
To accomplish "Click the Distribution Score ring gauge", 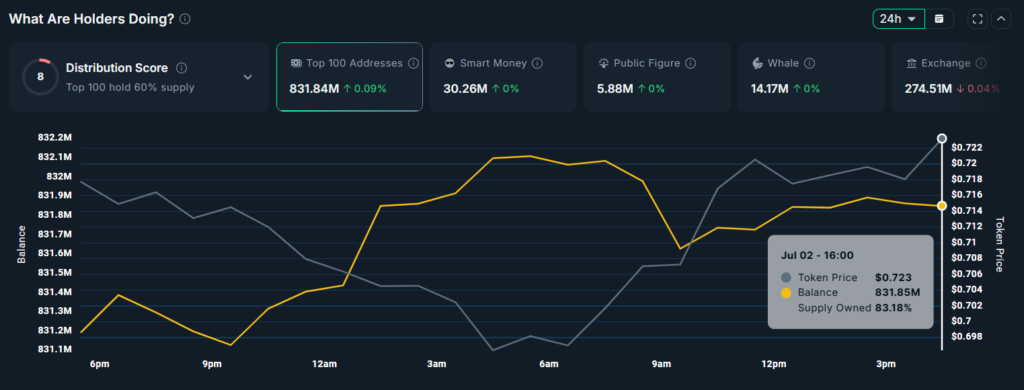I will point(40,76).
